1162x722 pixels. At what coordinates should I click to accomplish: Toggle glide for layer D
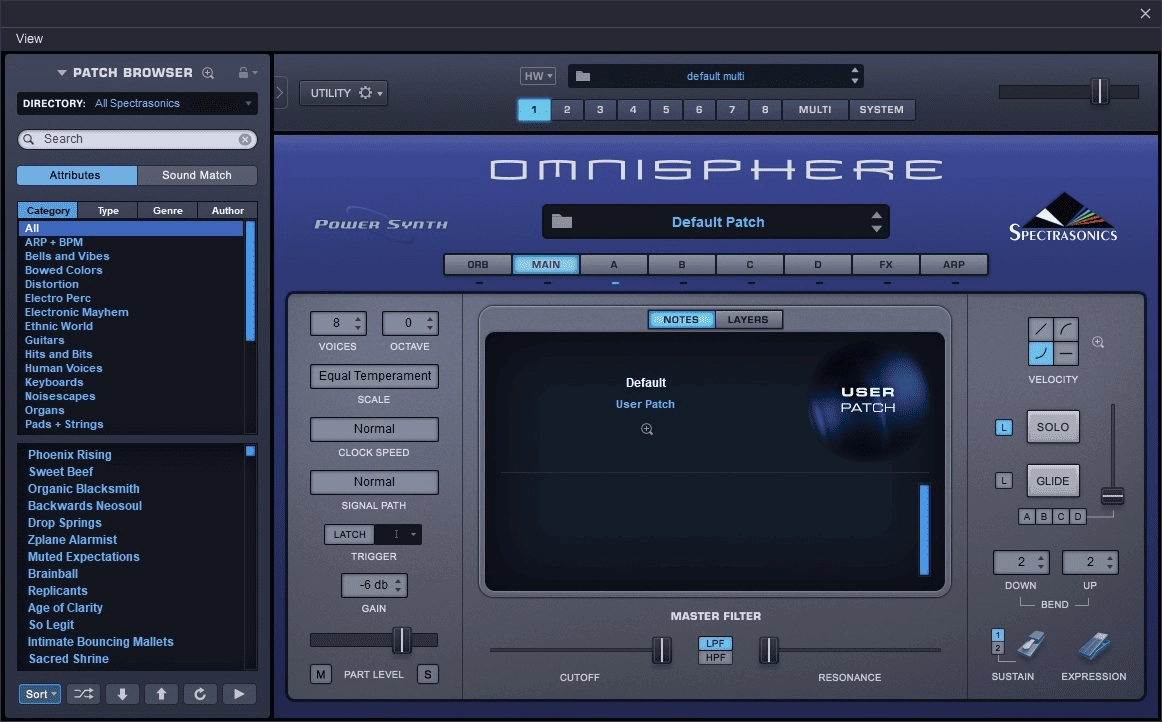click(x=1078, y=517)
